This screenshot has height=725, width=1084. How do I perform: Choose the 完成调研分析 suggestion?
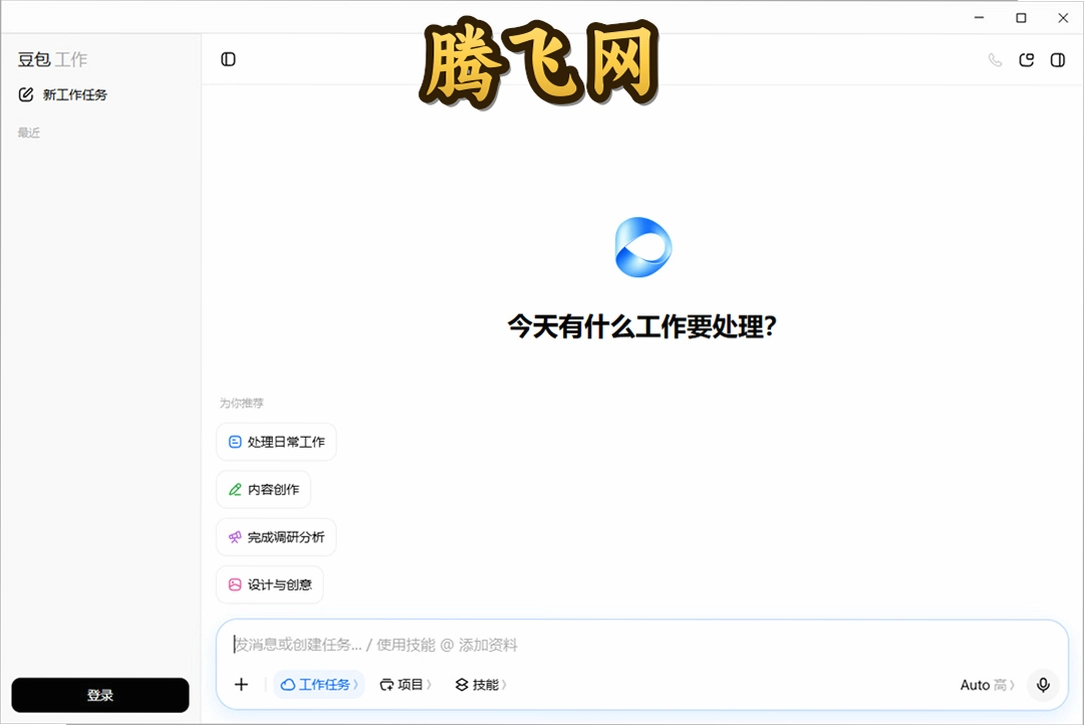(277, 537)
